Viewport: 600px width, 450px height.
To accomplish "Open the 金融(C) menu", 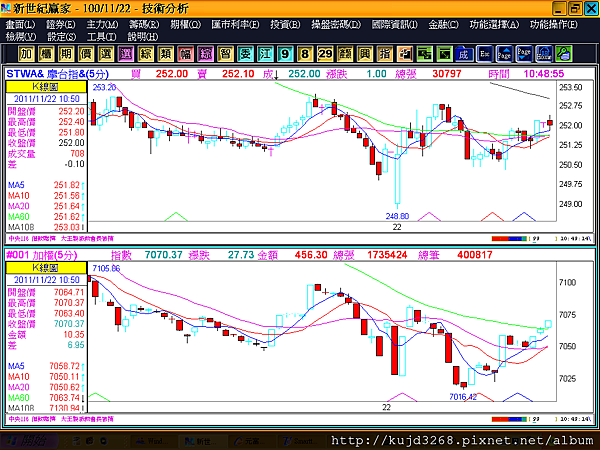I will click(443, 24).
